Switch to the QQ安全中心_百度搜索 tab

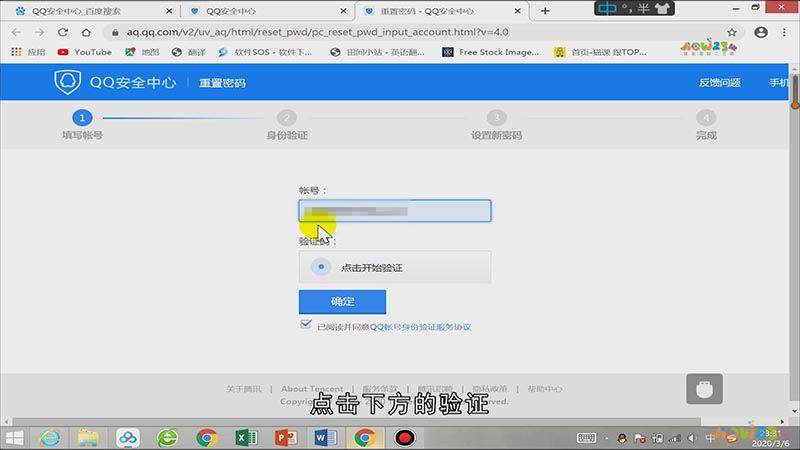77,11
